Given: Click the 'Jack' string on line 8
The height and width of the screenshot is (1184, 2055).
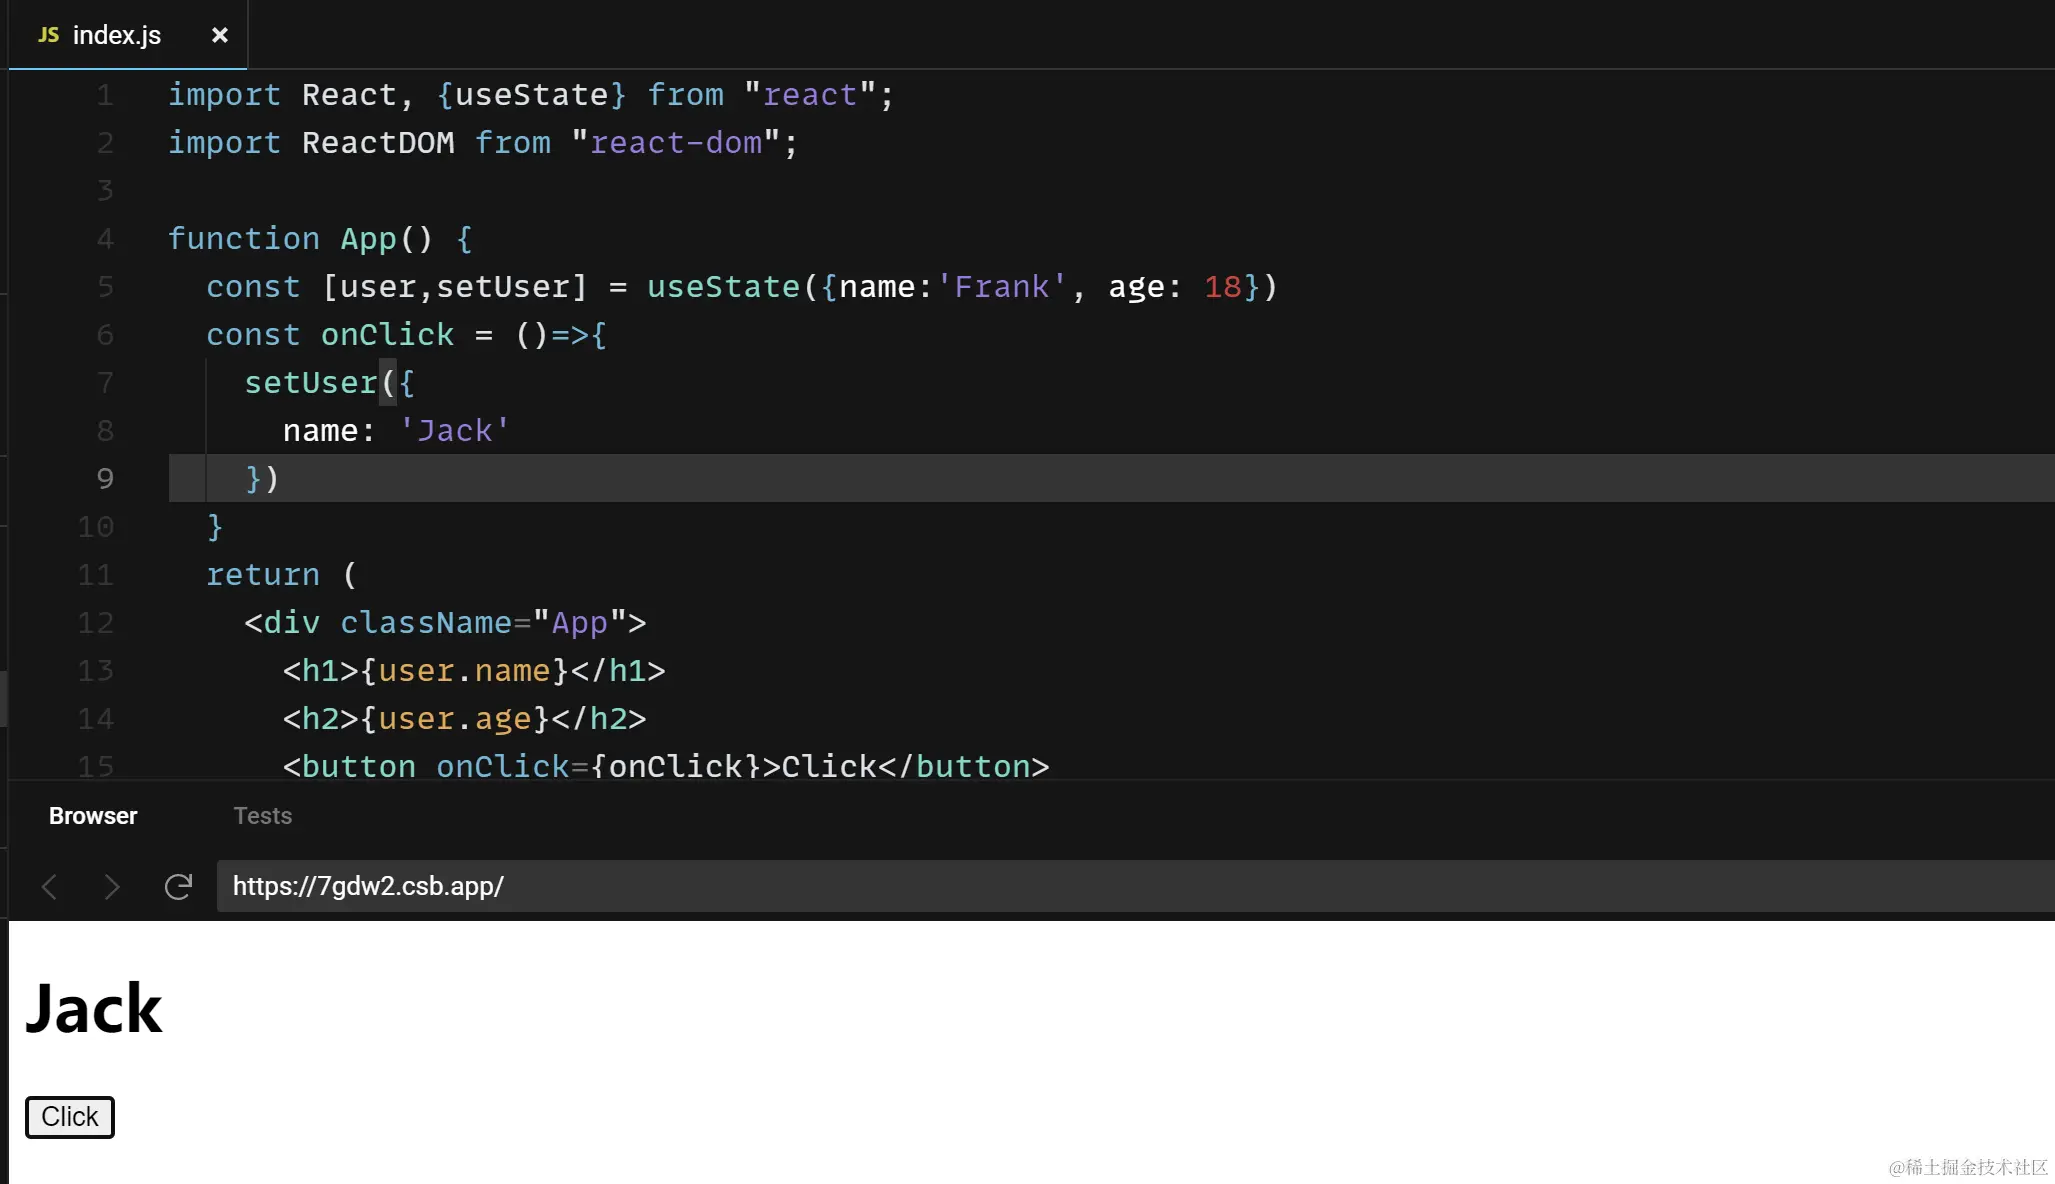Looking at the screenshot, I should [x=455, y=431].
